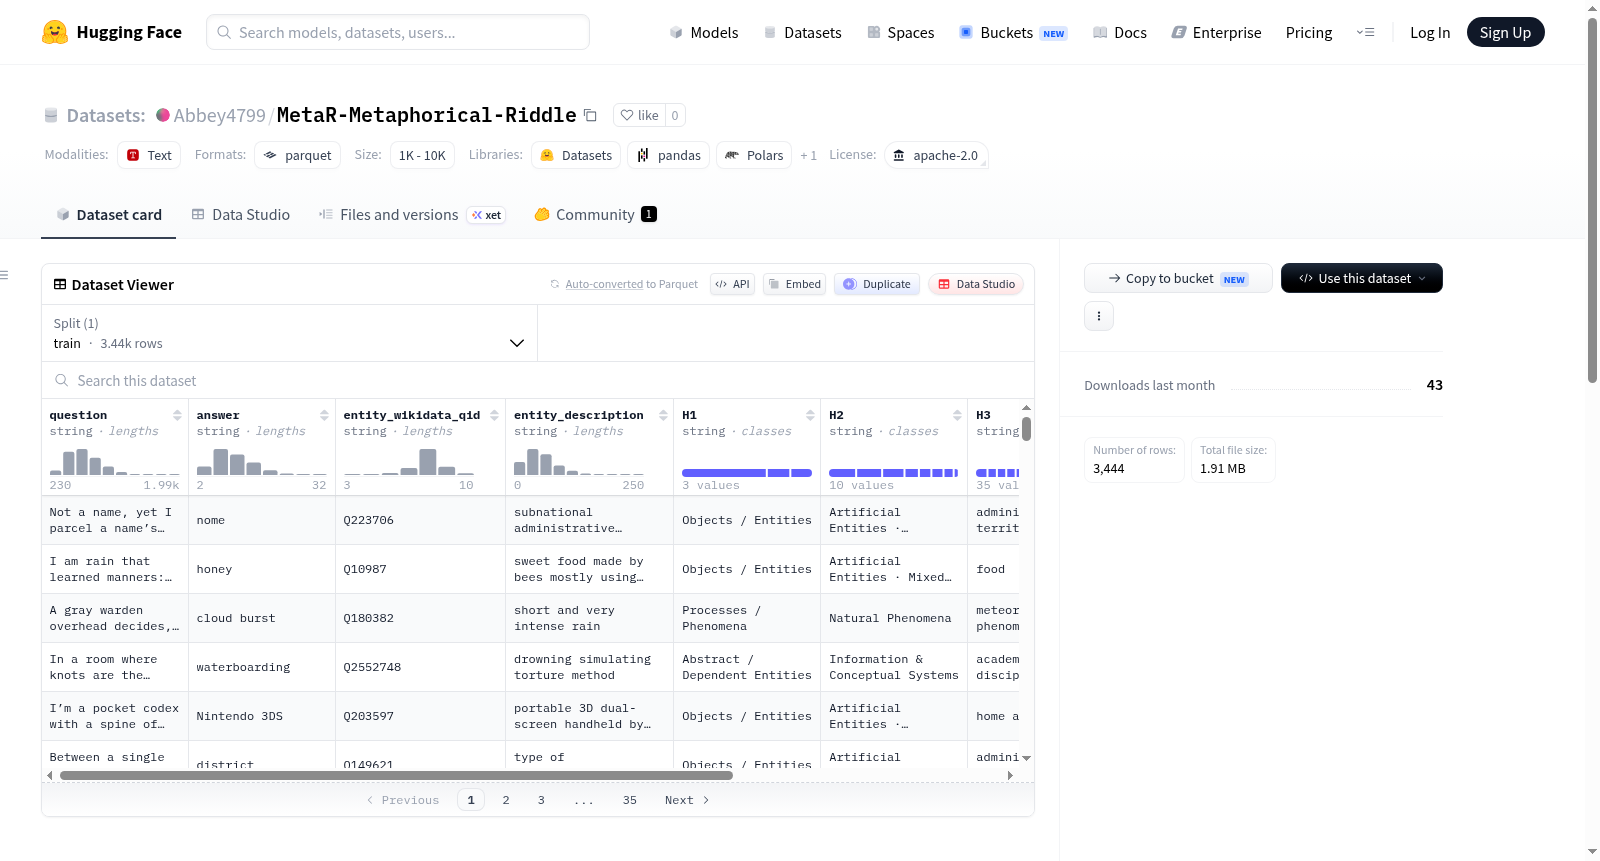This screenshot has height=861, width=1600.
Task: Click the Embed button
Action: [794, 284]
